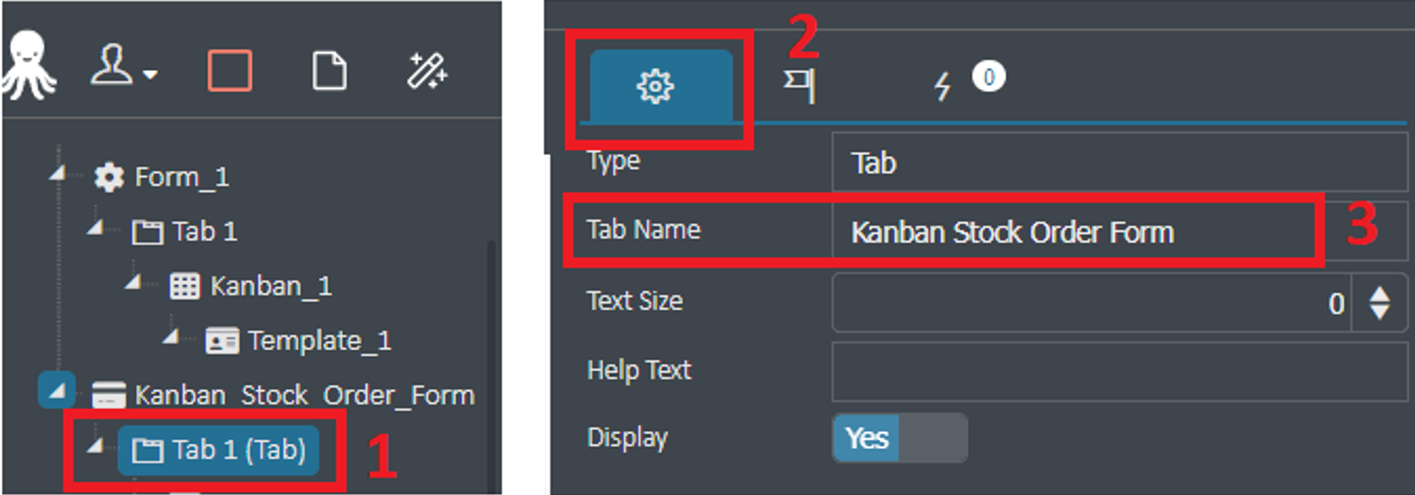Toggle the Display switch set to Yes
Viewport: 1415px width, 495px height.
[900, 438]
